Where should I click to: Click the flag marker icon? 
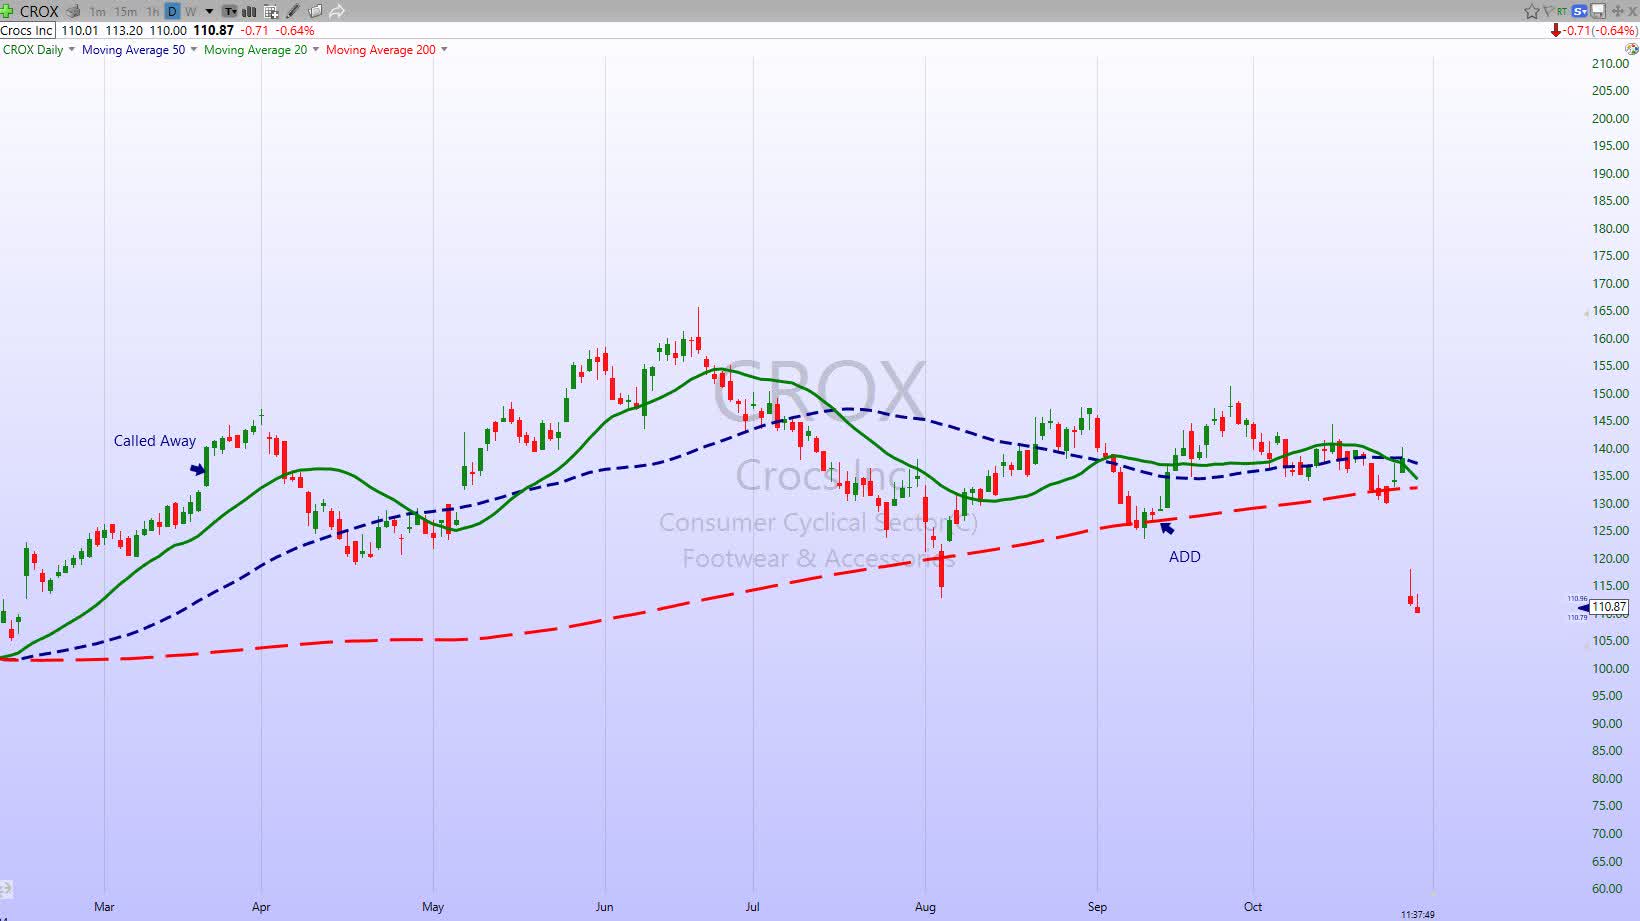[x=1547, y=11]
